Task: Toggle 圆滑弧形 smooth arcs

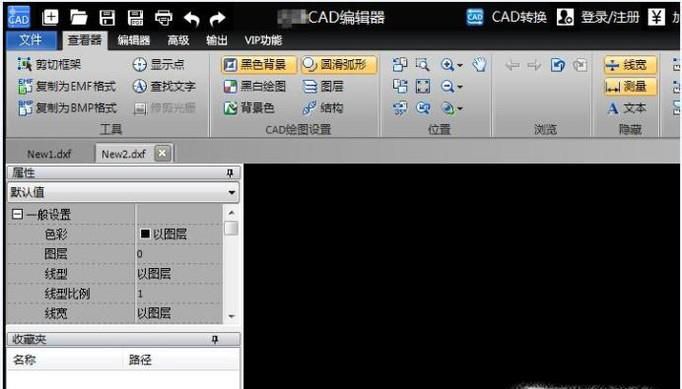Action: click(339, 65)
